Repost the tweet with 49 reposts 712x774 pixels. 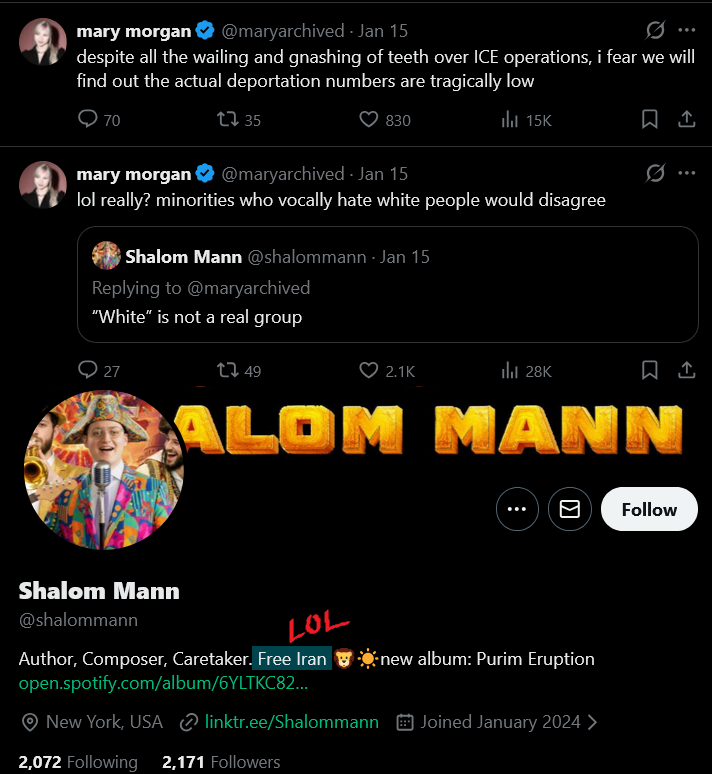[x=238, y=370]
